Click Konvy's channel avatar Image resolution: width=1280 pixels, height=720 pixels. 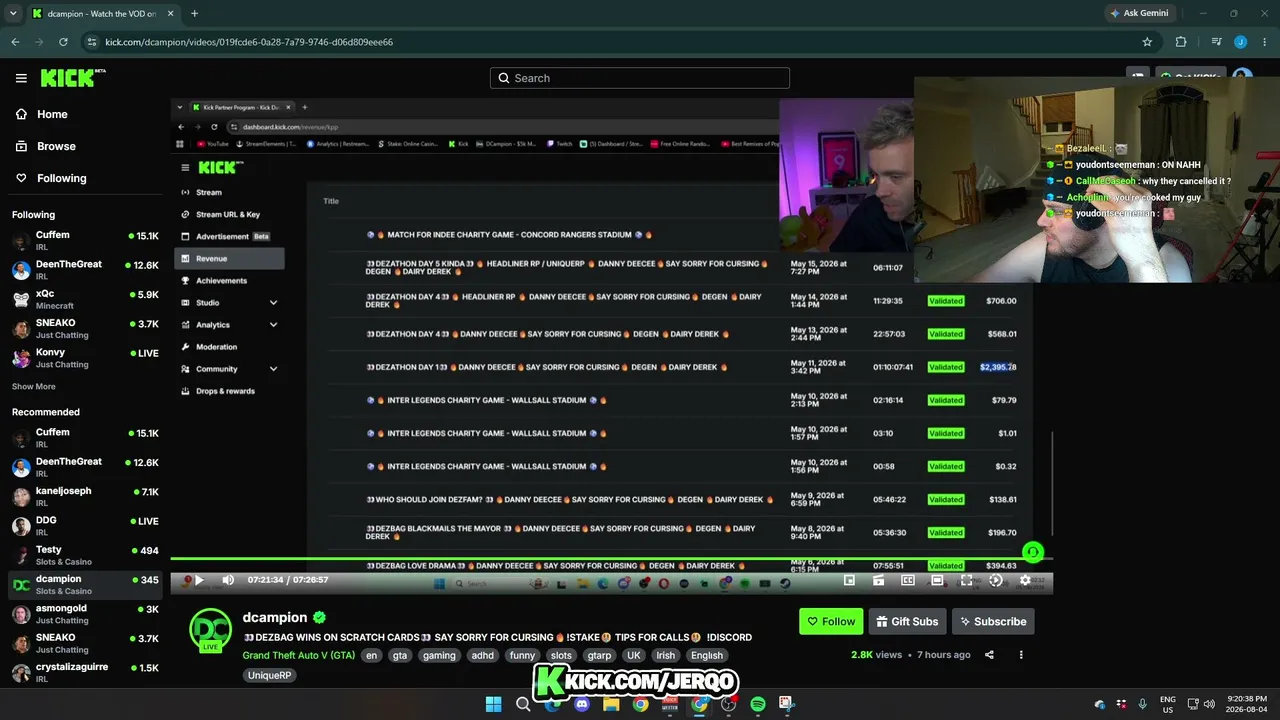pos(21,358)
